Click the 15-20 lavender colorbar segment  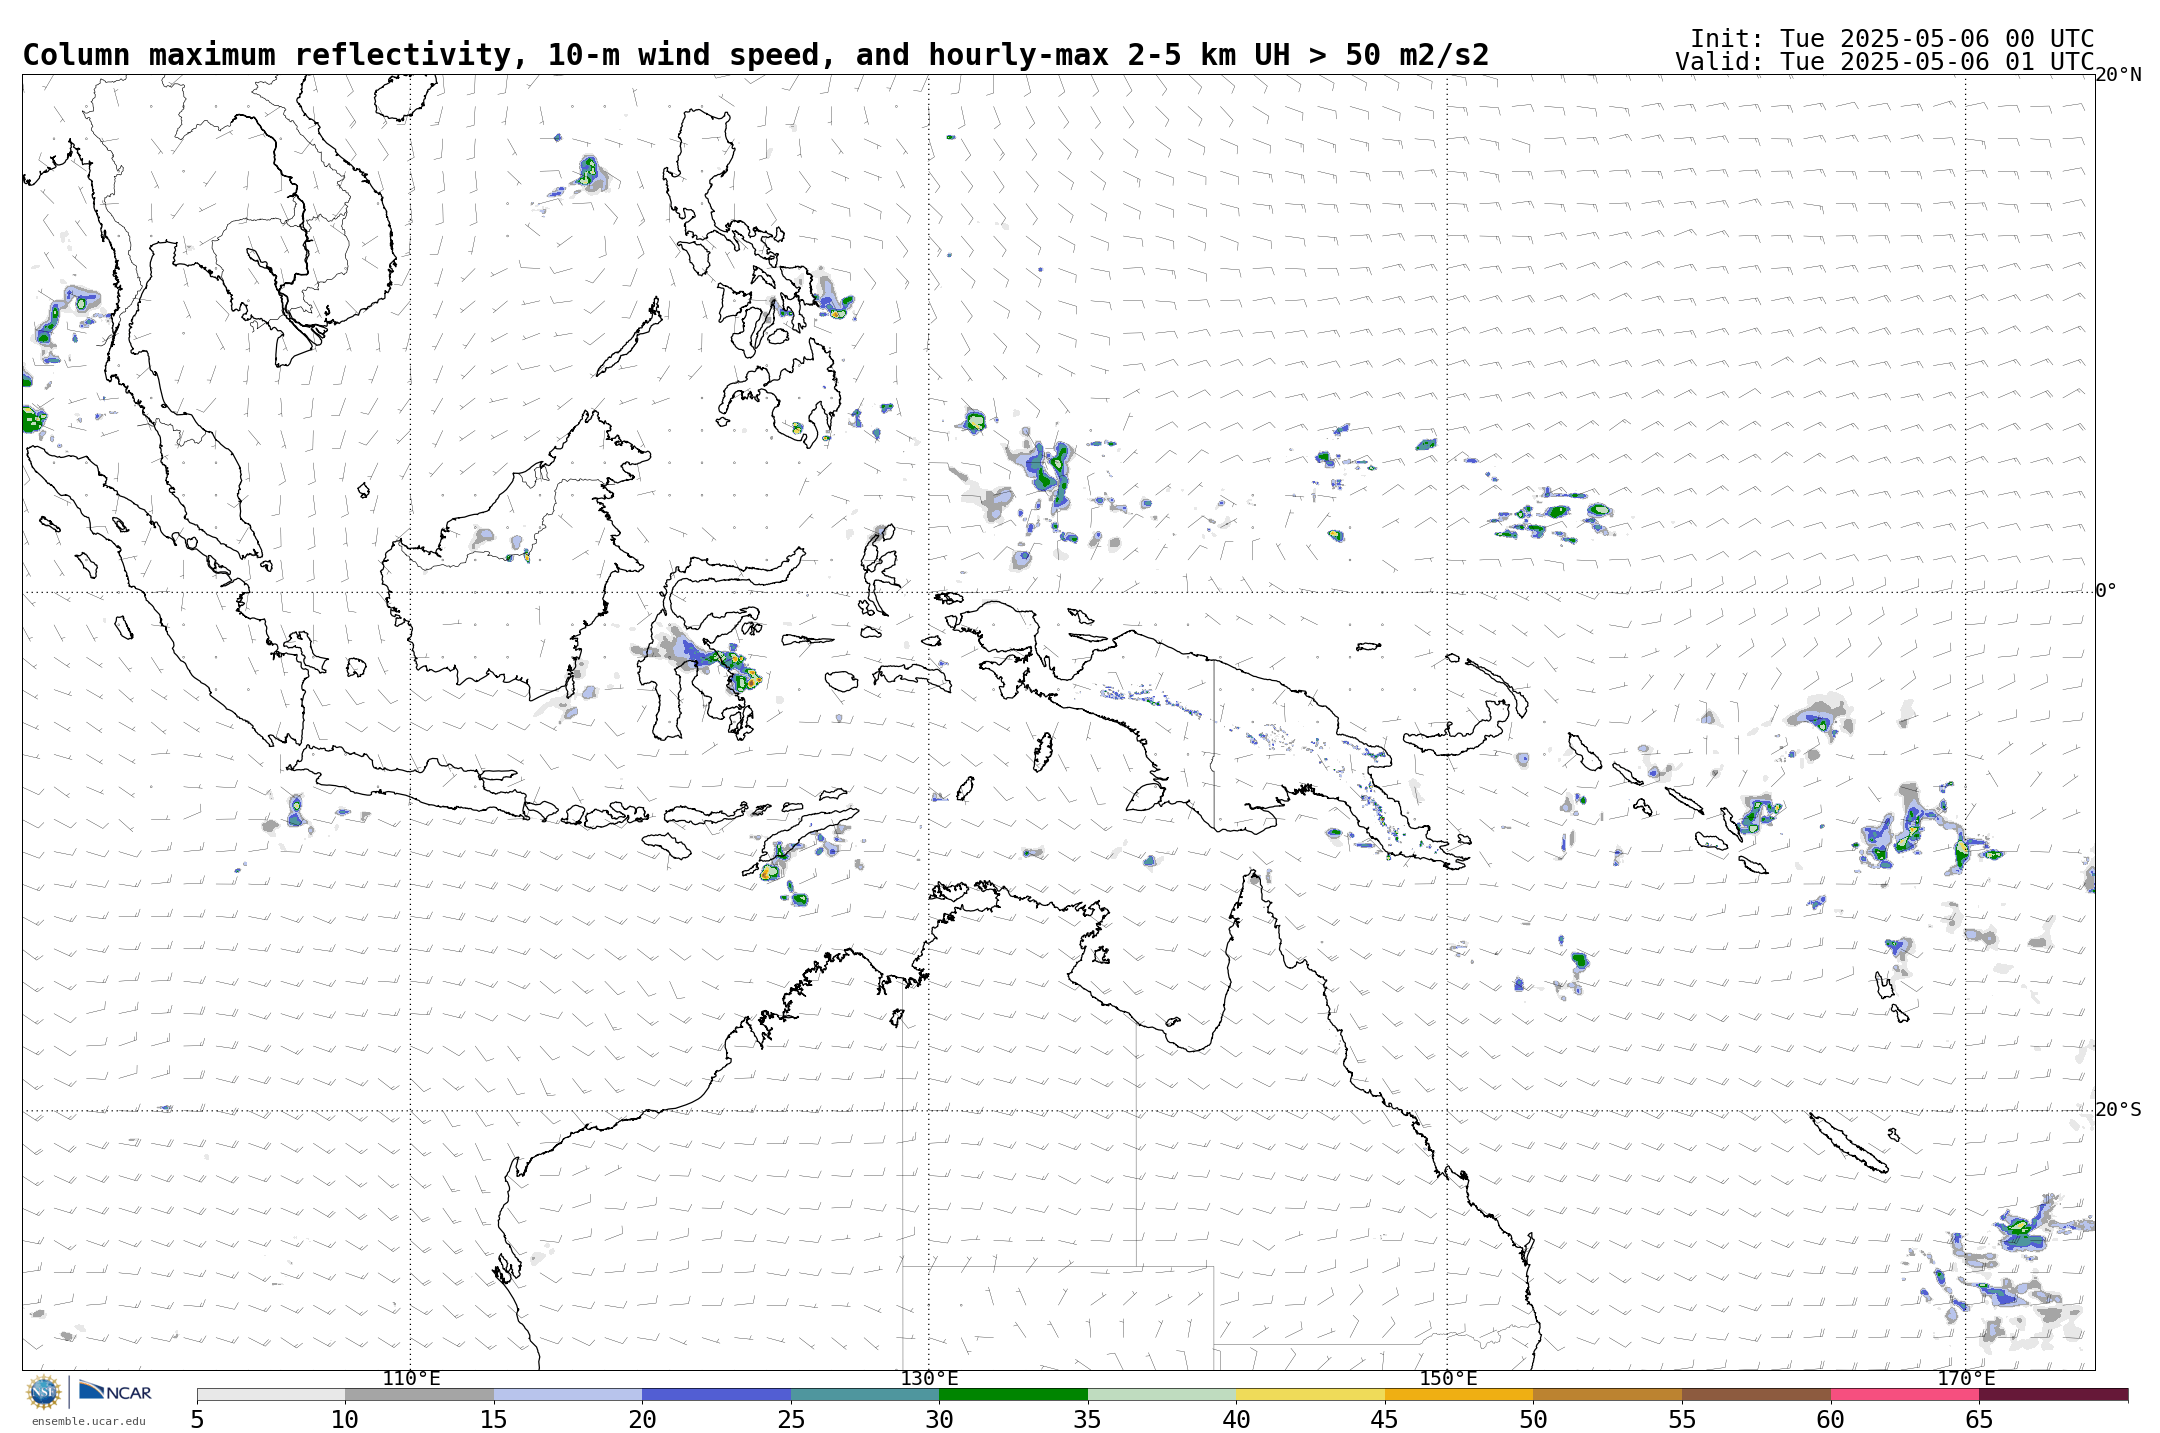(568, 1394)
